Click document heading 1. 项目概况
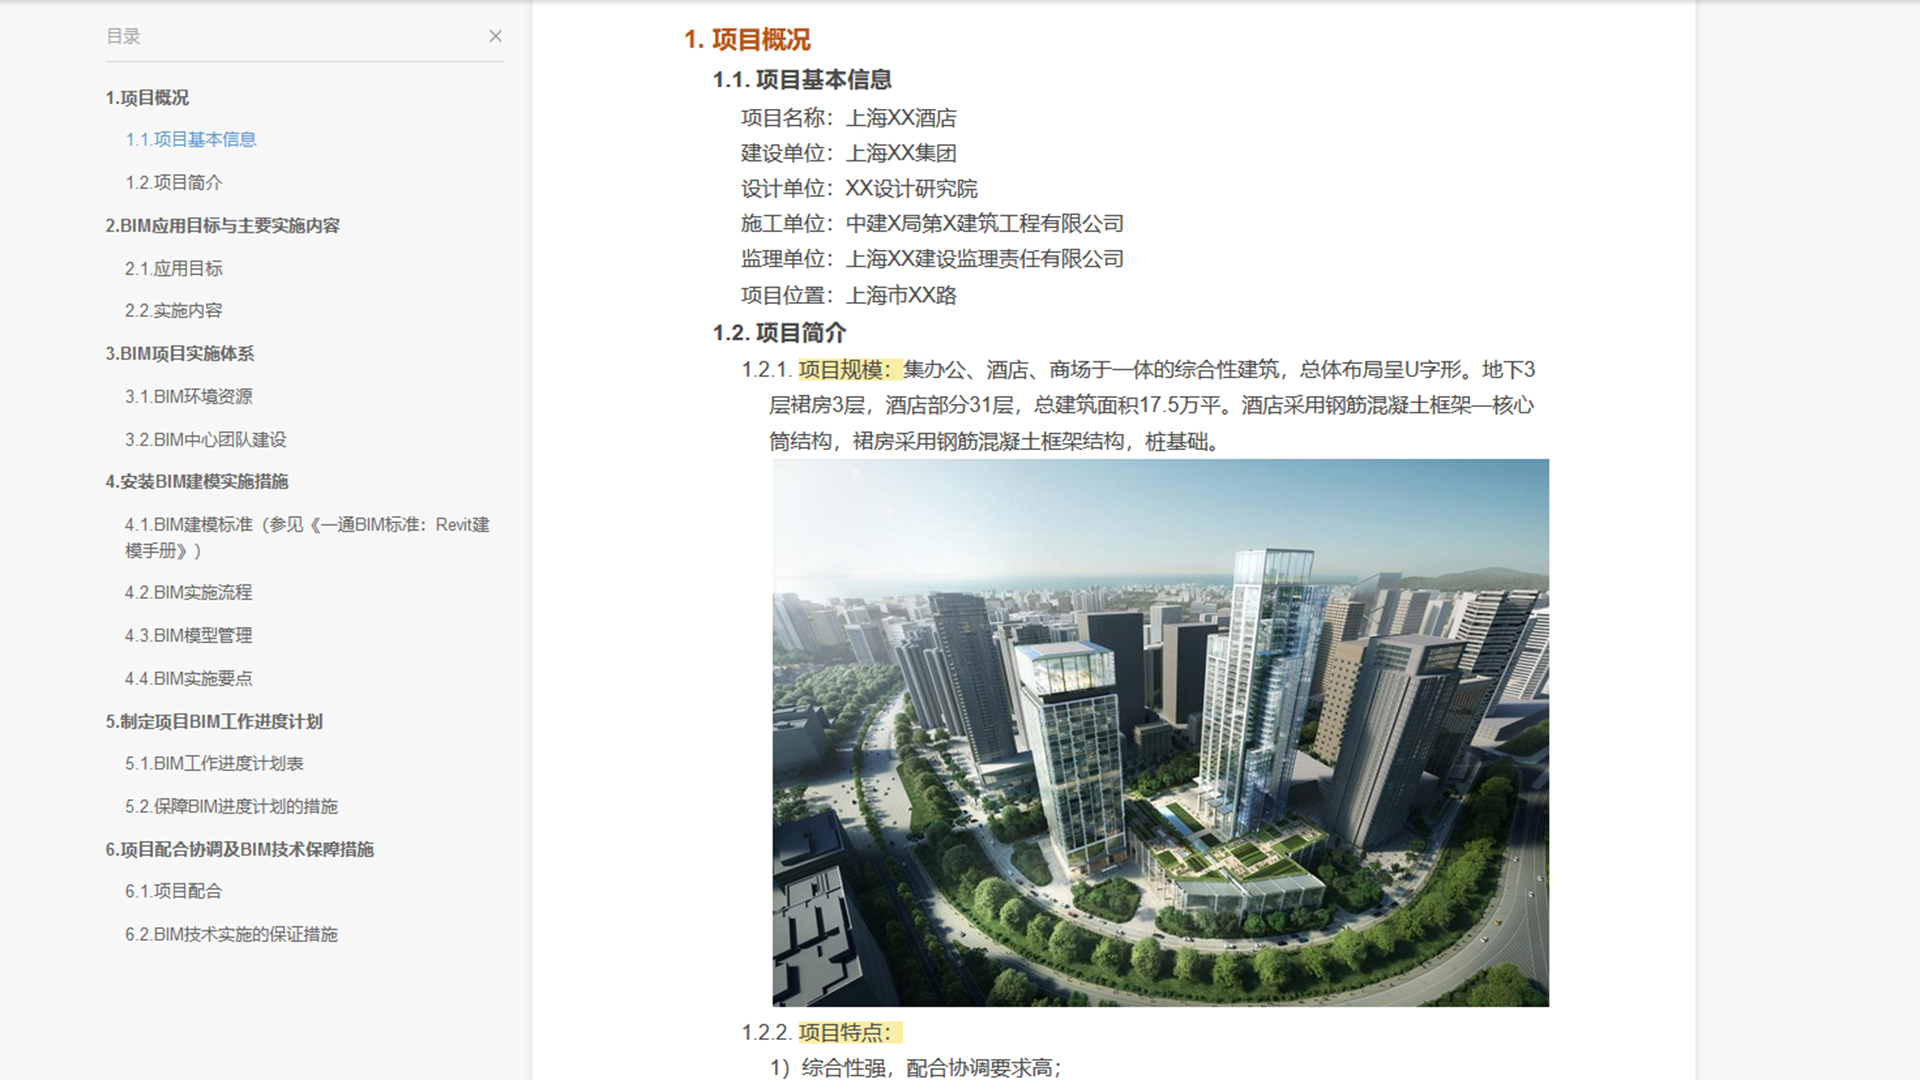1920x1080 pixels. 747,40
